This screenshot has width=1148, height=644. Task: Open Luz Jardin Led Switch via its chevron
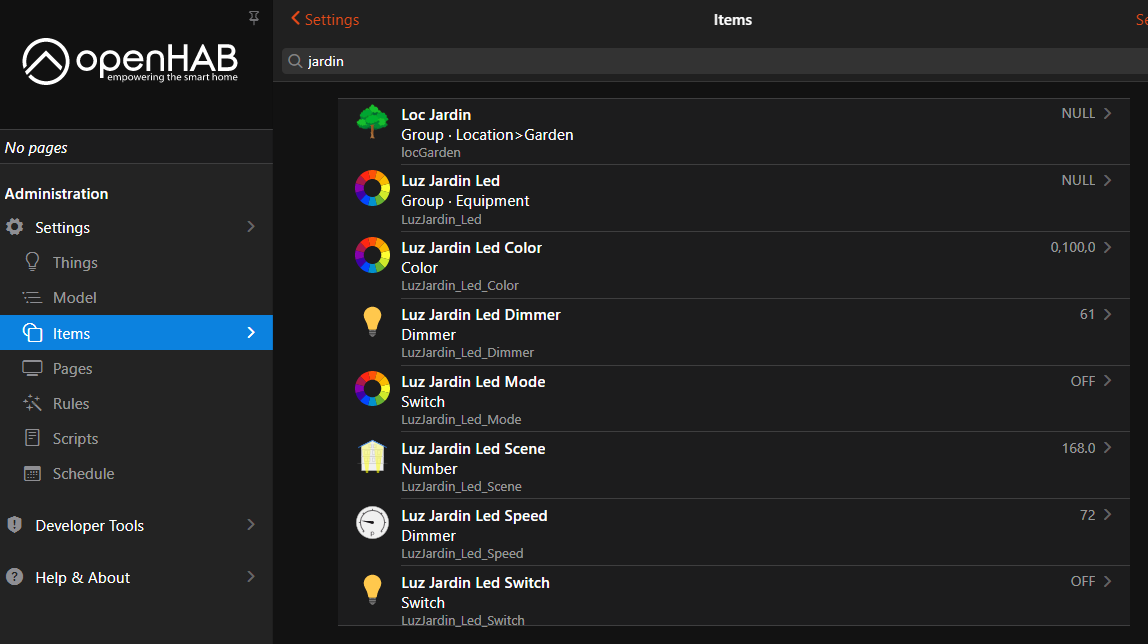[1108, 582]
